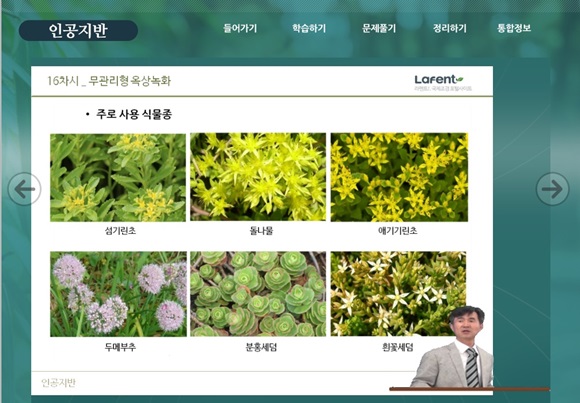Click the 섬기린초 caption text
580x403 pixels.
pos(120,231)
